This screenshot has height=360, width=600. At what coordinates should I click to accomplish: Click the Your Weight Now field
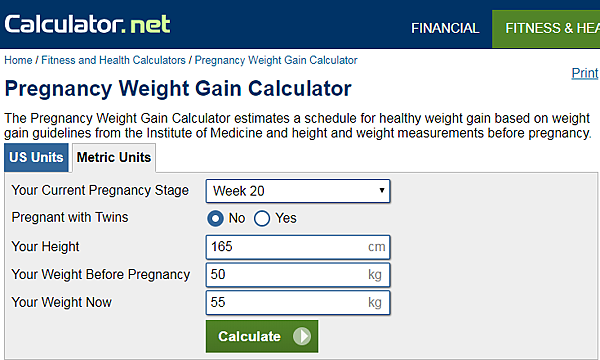pos(298,303)
